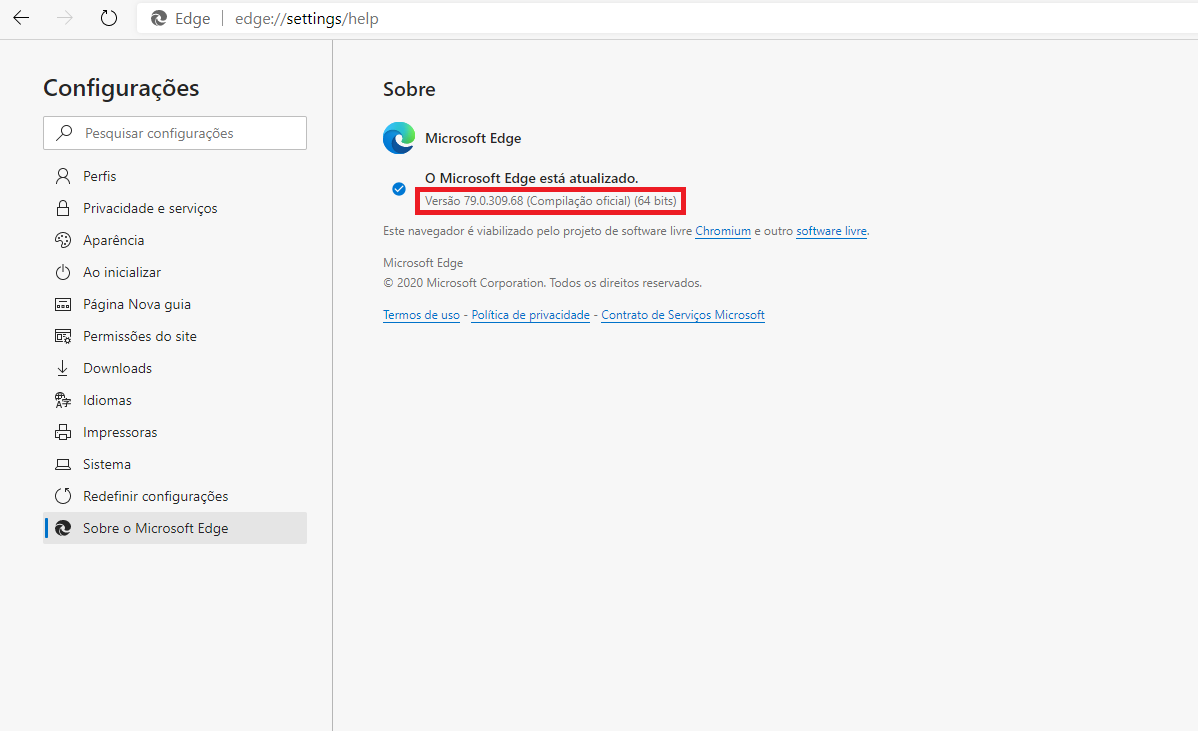Click the printer icon for Impressoras
The height and width of the screenshot is (731, 1198).
(x=63, y=432)
